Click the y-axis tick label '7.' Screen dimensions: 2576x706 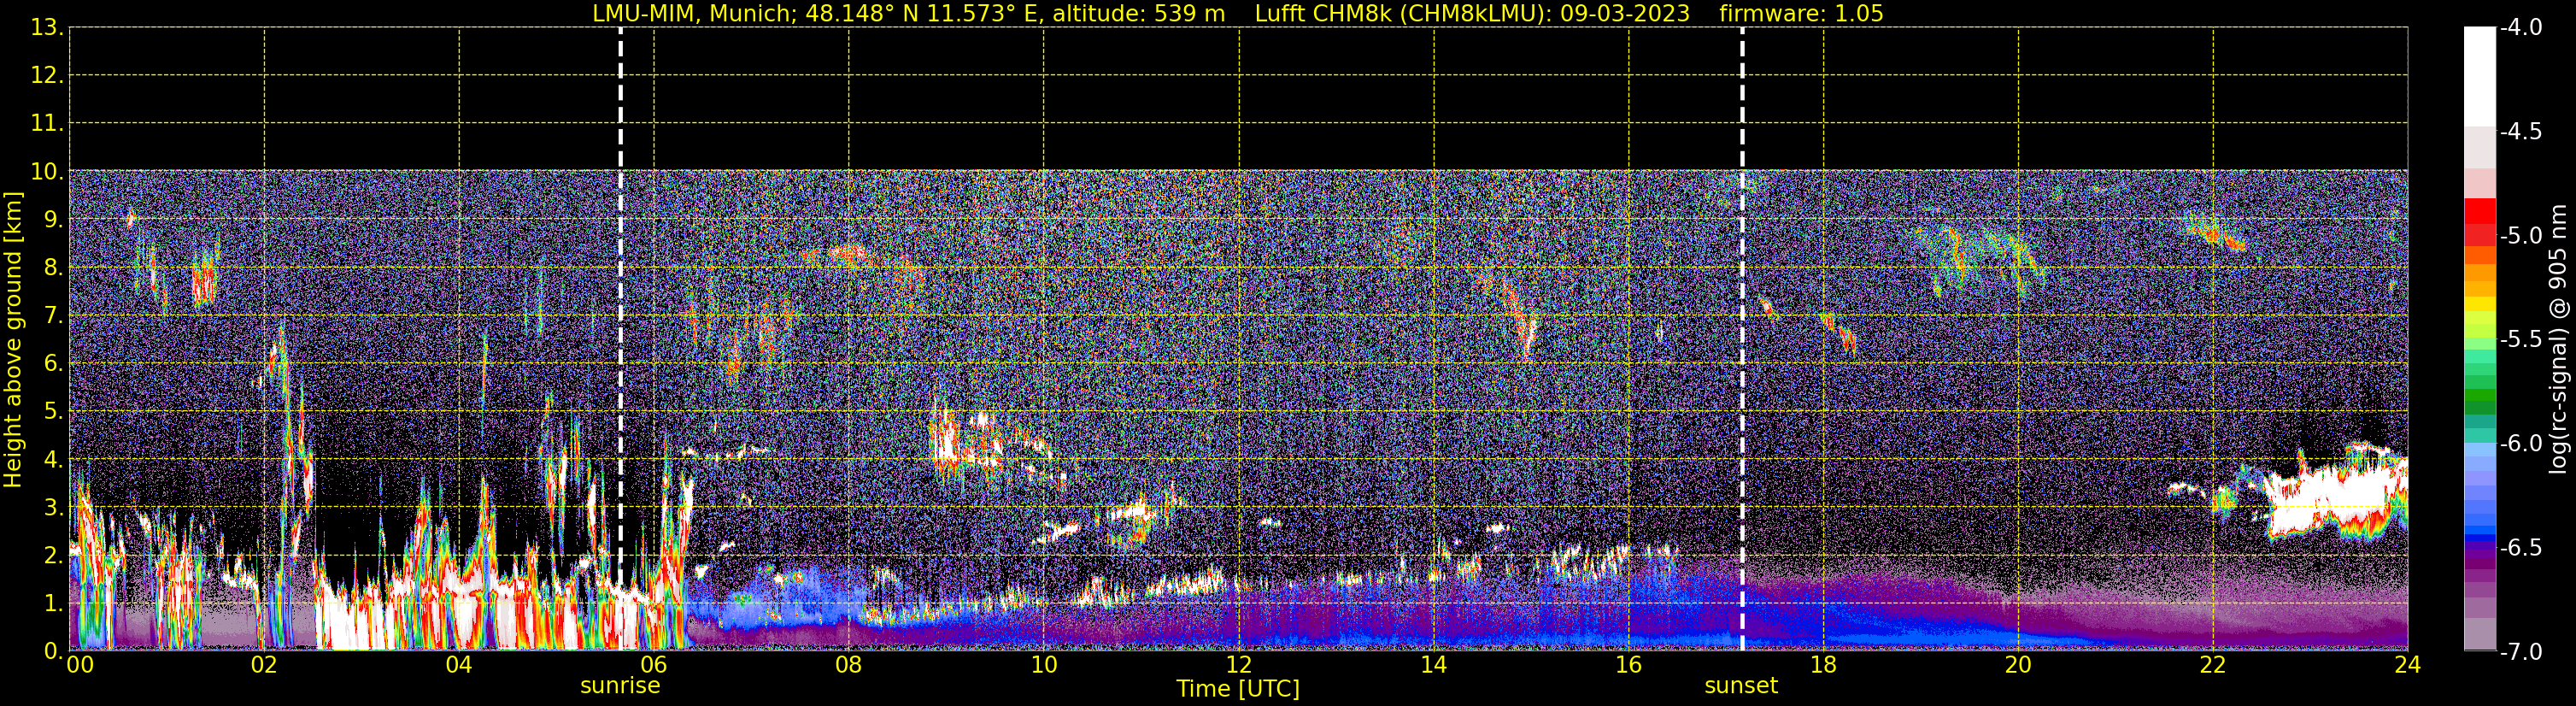(53, 316)
